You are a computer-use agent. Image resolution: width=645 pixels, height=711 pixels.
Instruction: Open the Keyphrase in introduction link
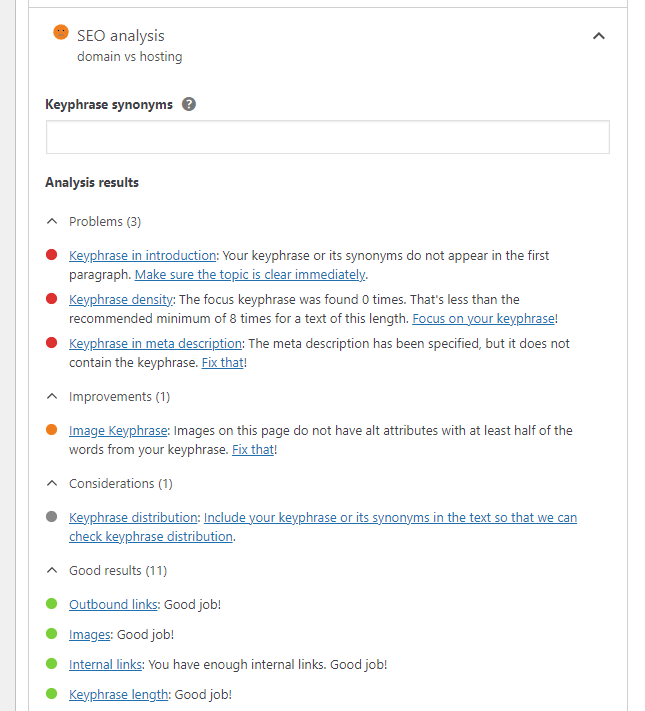tap(142, 256)
